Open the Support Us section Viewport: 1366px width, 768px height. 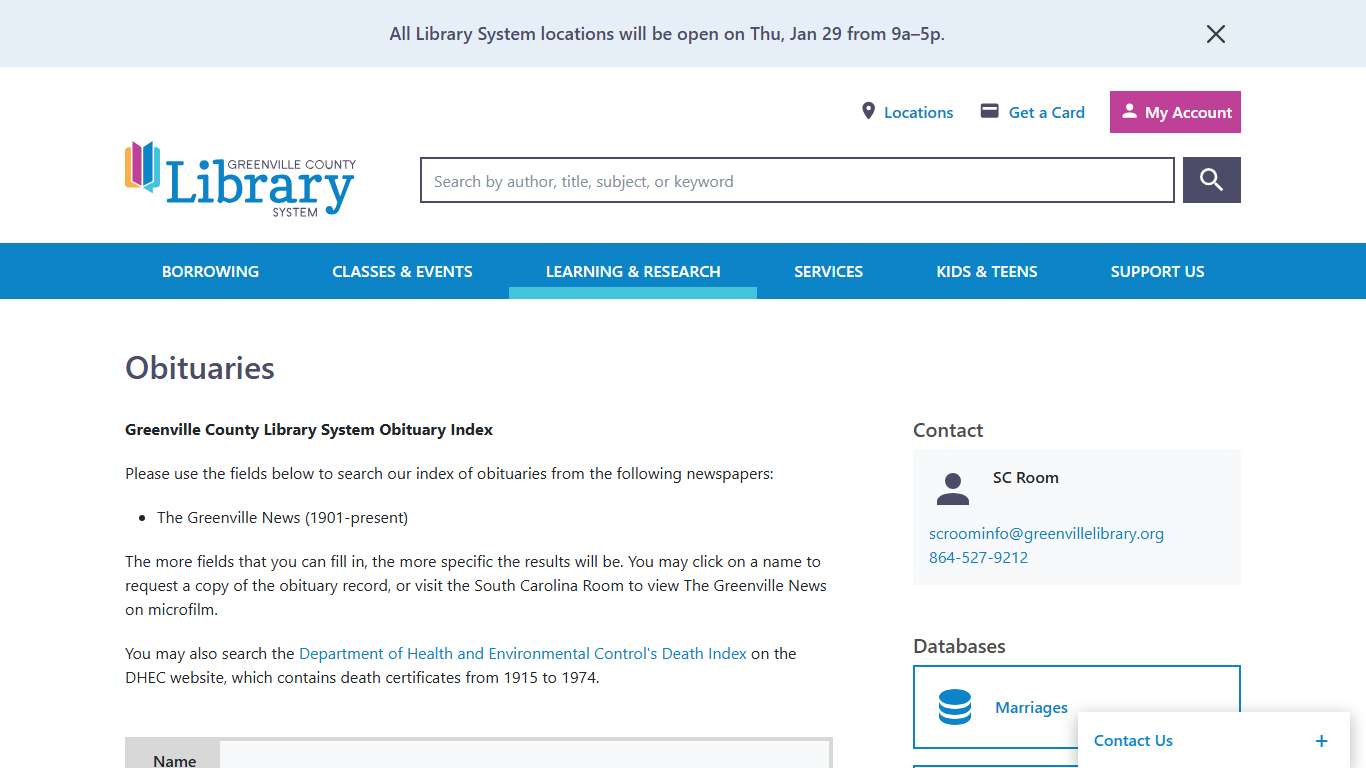click(x=1157, y=271)
